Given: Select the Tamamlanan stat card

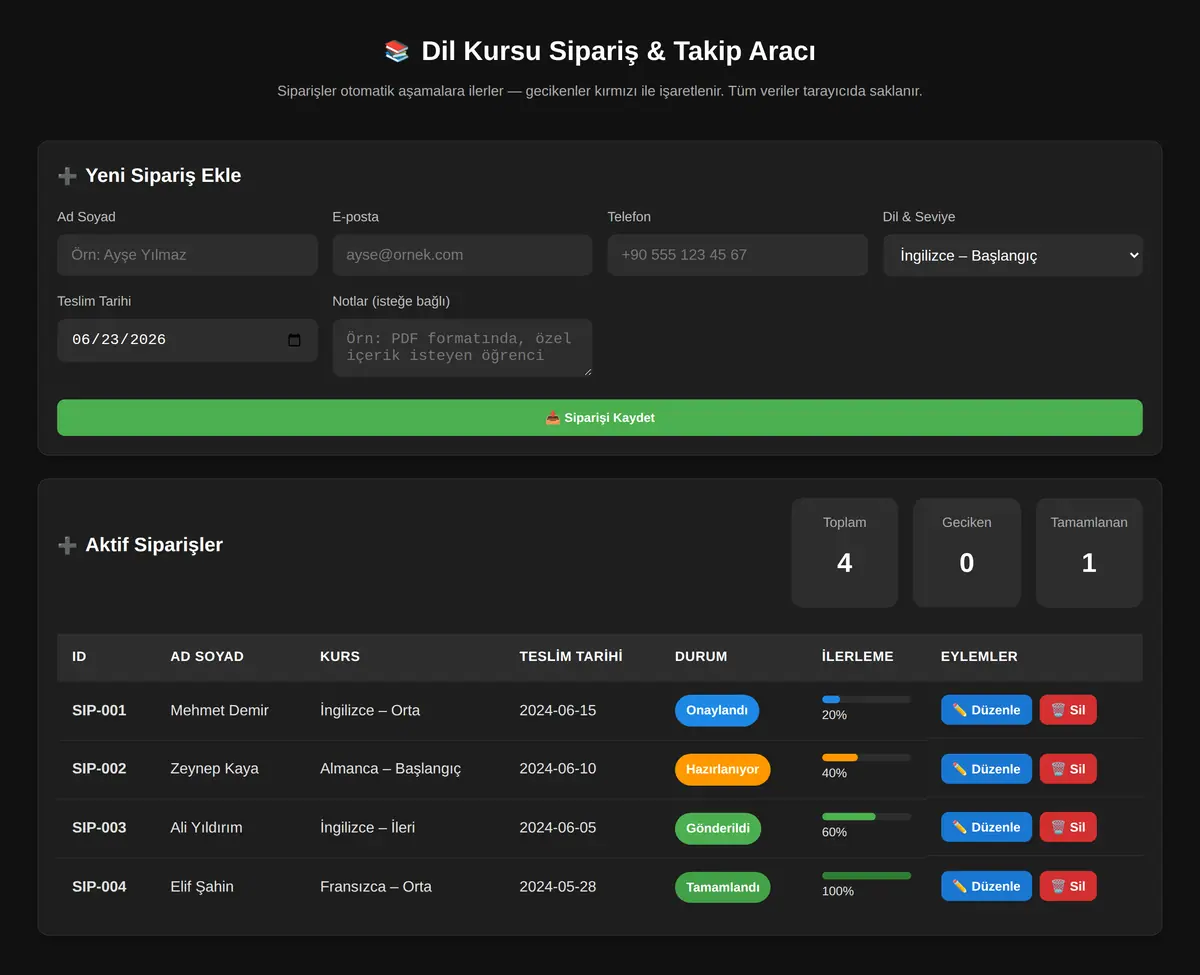Looking at the screenshot, I should (1089, 553).
